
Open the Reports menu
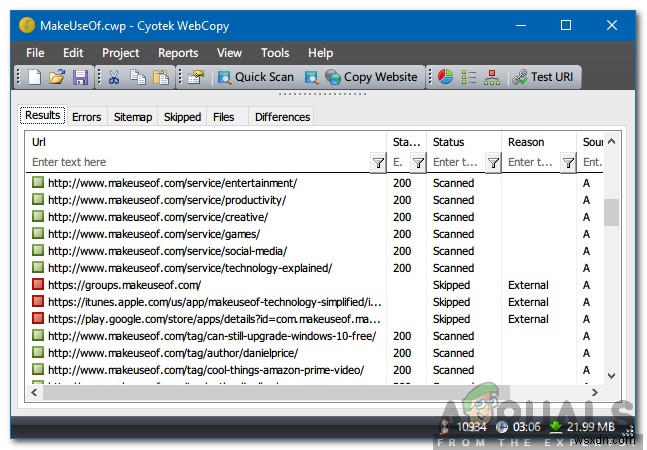point(178,53)
